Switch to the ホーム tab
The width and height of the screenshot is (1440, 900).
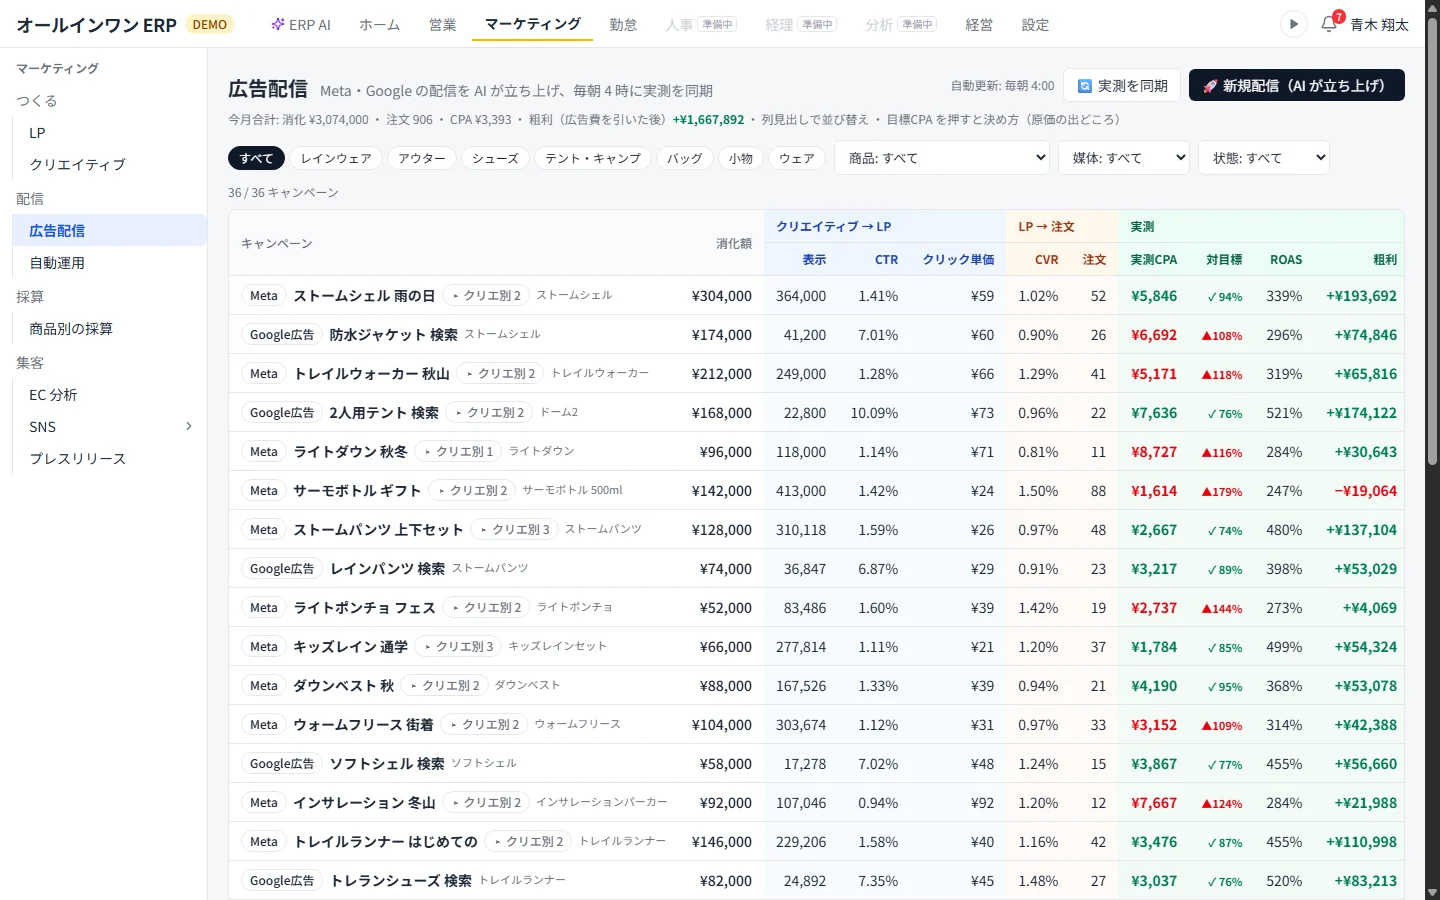point(380,25)
